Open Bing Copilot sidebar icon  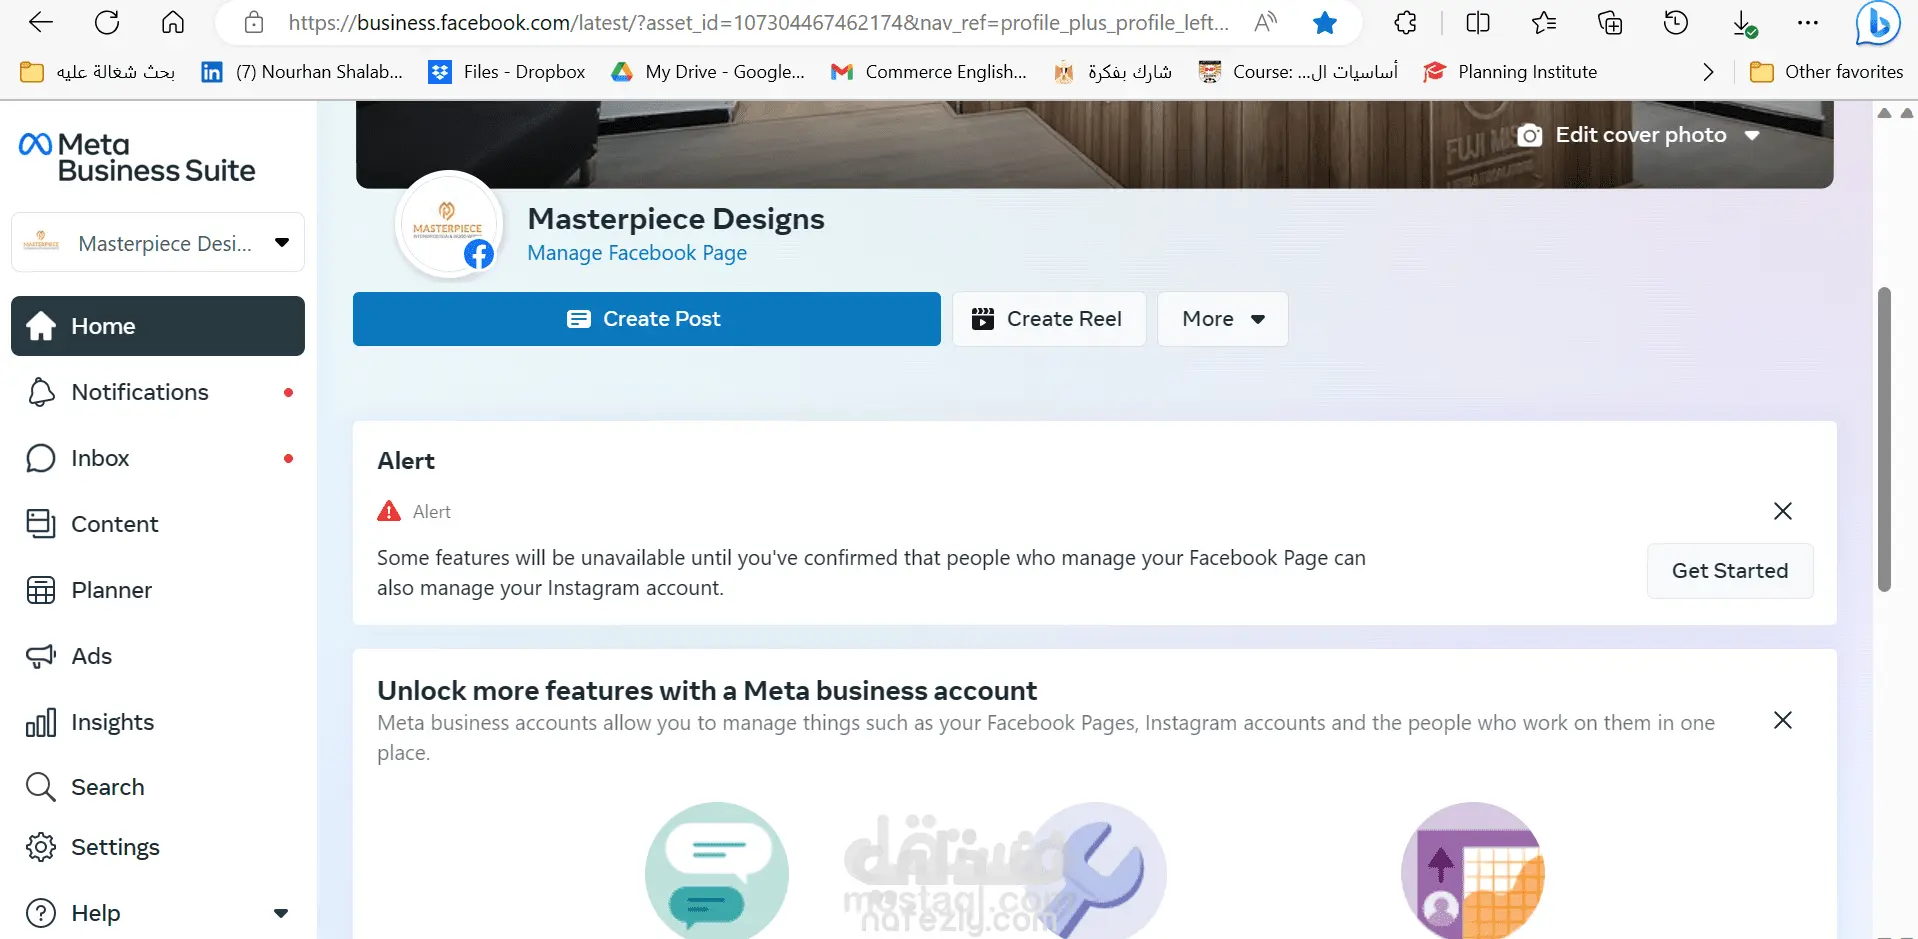[1877, 23]
